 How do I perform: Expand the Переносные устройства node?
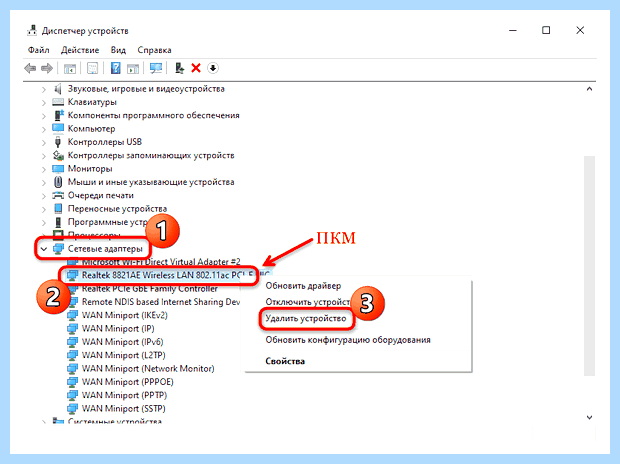[x=44, y=209]
